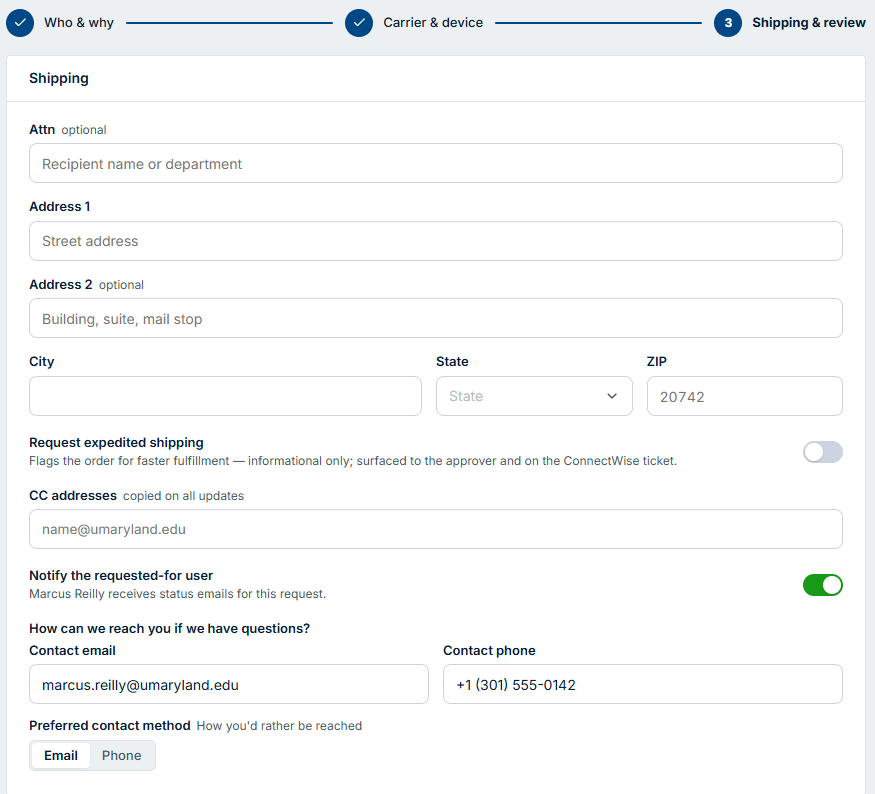The width and height of the screenshot is (875, 794).
Task: Click the CC addresses label
Action: pyautogui.click(x=73, y=495)
